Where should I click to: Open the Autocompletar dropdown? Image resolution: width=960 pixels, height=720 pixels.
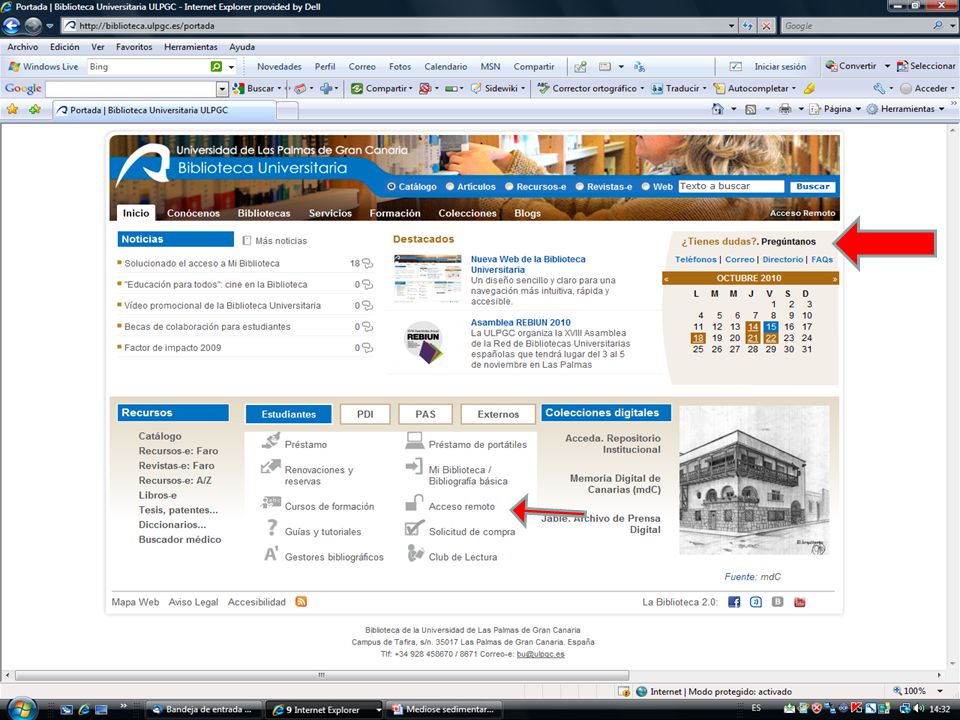(x=794, y=88)
